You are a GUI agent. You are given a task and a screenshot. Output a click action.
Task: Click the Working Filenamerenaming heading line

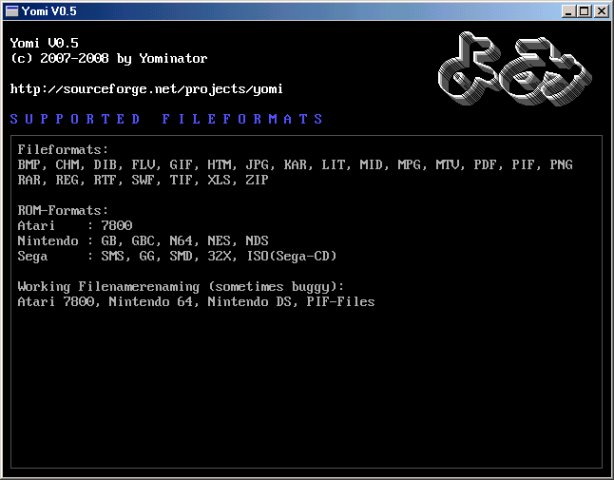(x=181, y=287)
